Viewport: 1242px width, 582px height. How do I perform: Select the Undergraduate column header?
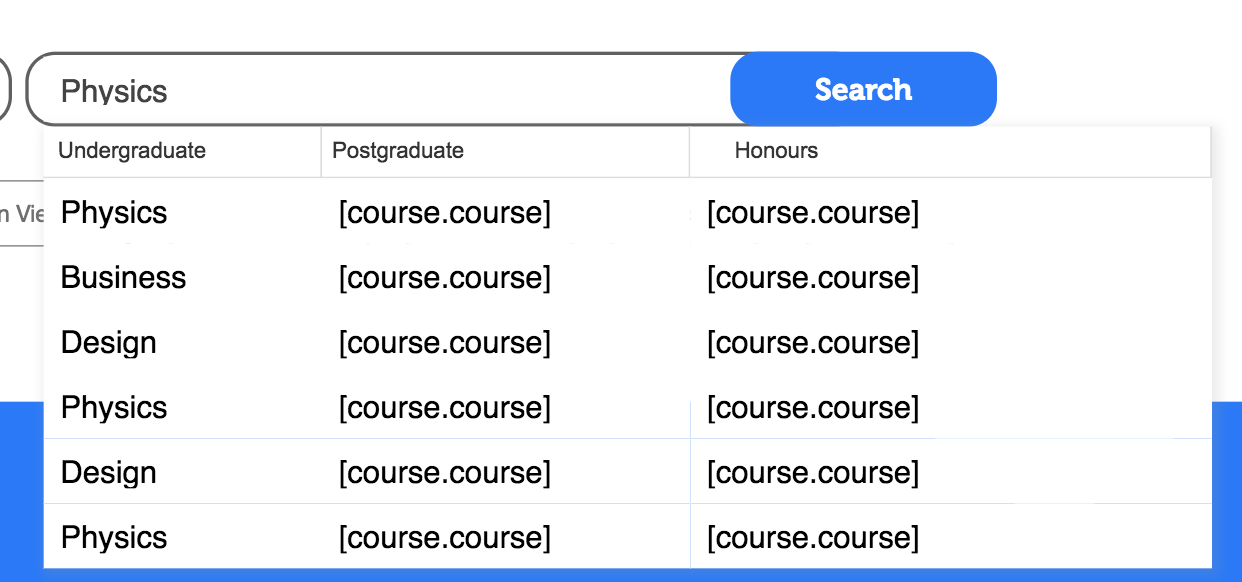pos(132,151)
